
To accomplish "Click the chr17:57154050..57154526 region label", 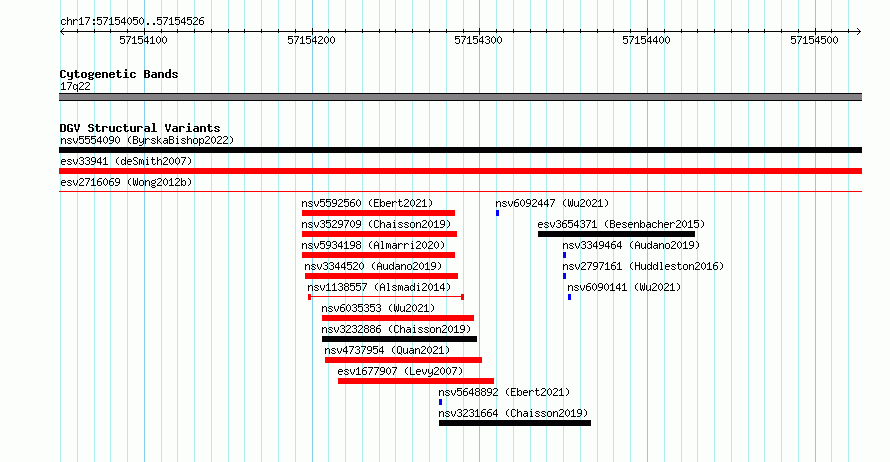I will (x=132, y=22).
